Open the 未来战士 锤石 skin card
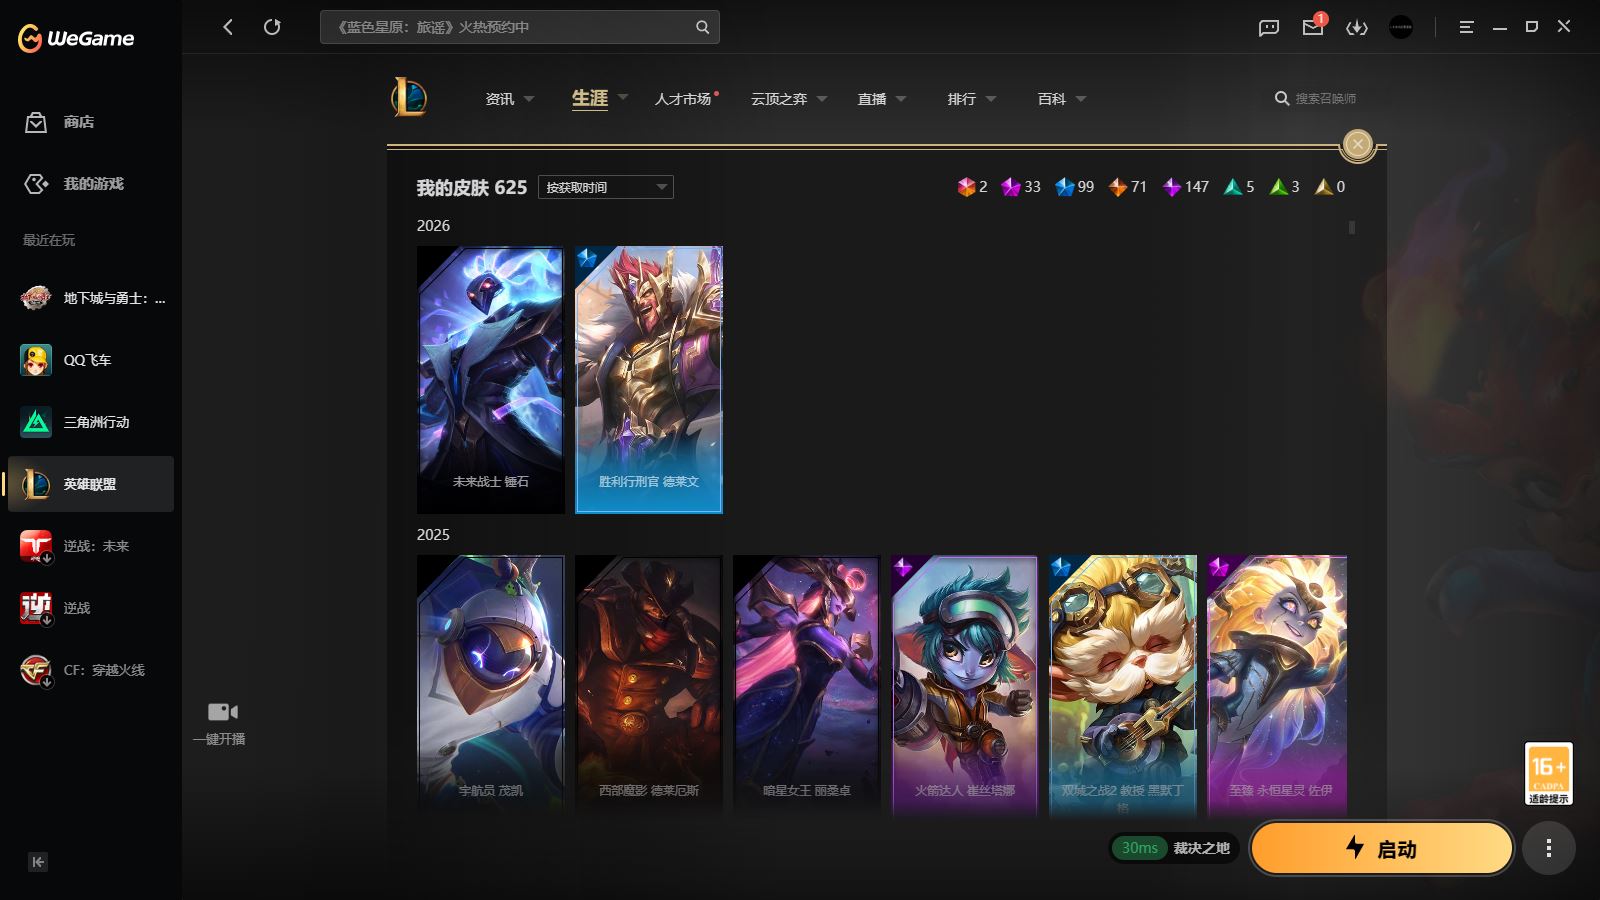The image size is (1600, 900). pos(491,380)
